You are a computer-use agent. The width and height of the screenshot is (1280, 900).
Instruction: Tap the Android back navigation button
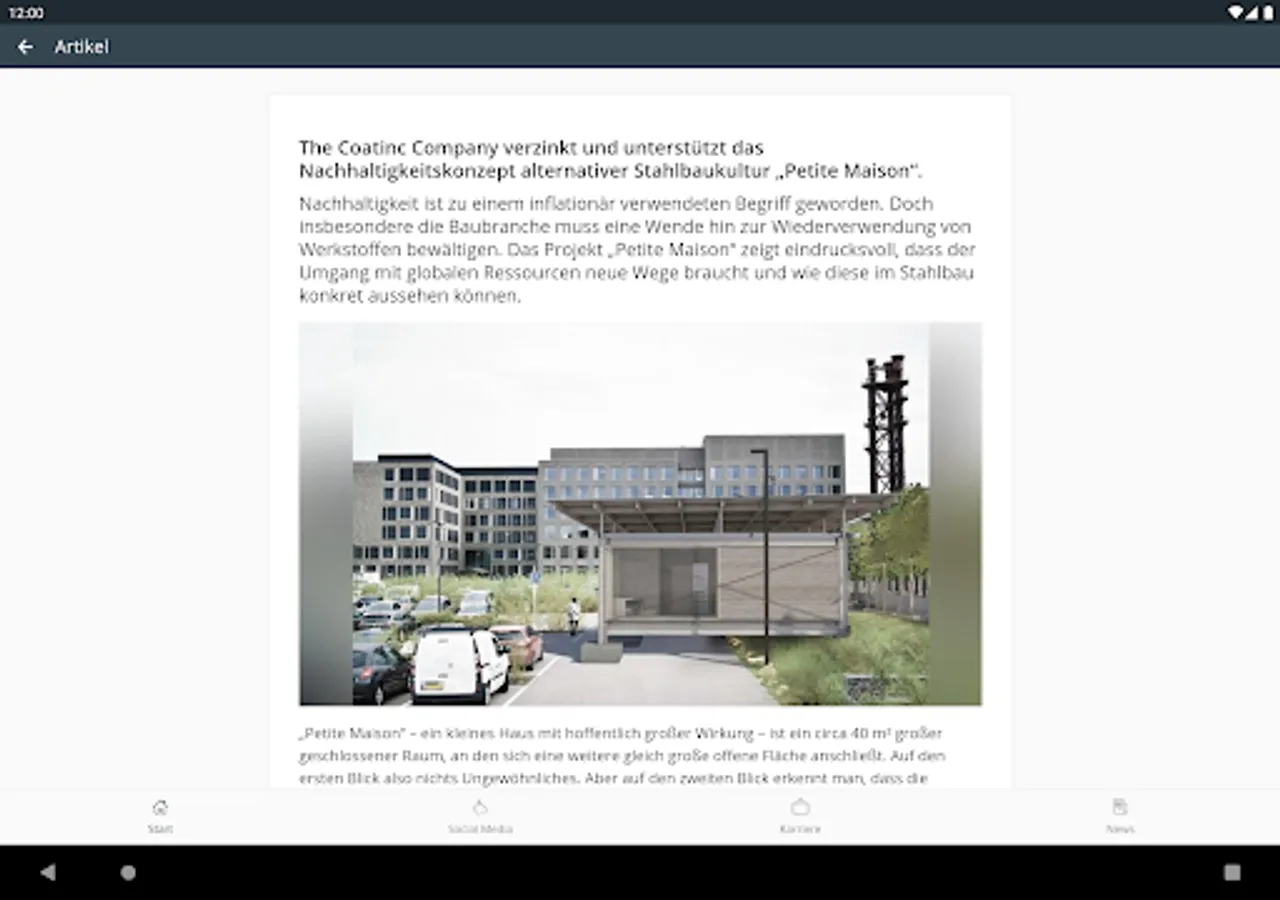48,872
